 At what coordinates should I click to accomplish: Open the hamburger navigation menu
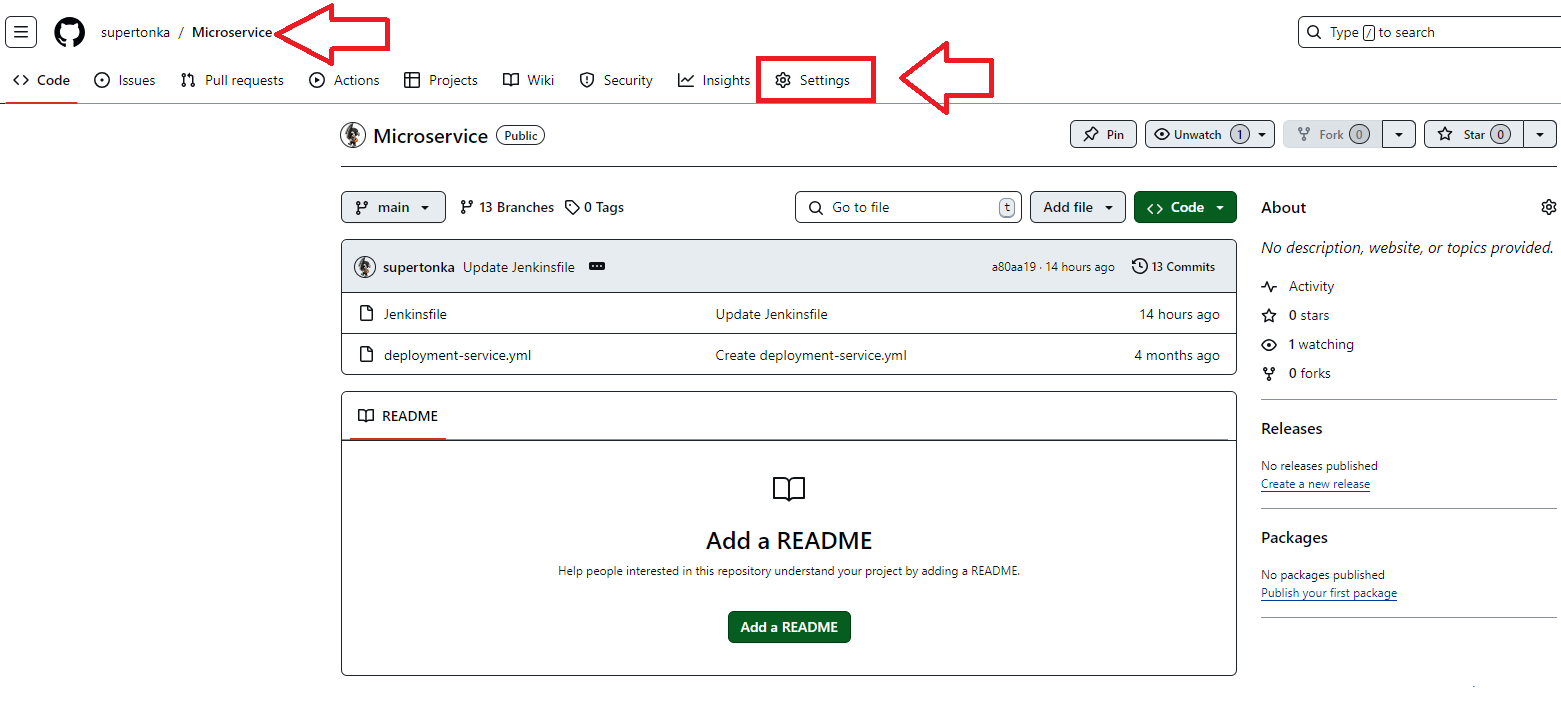[21, 32]
